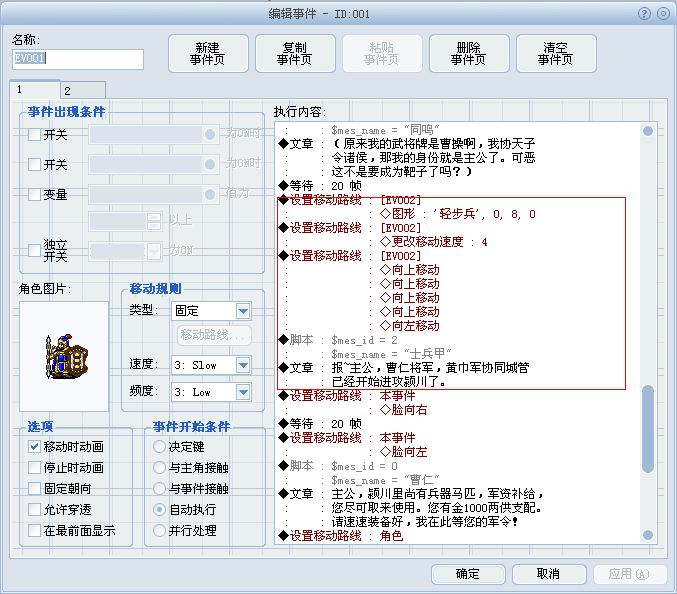Click the 新建事件页 button
This screenshot has width=677, height=594.
(208, 54)
